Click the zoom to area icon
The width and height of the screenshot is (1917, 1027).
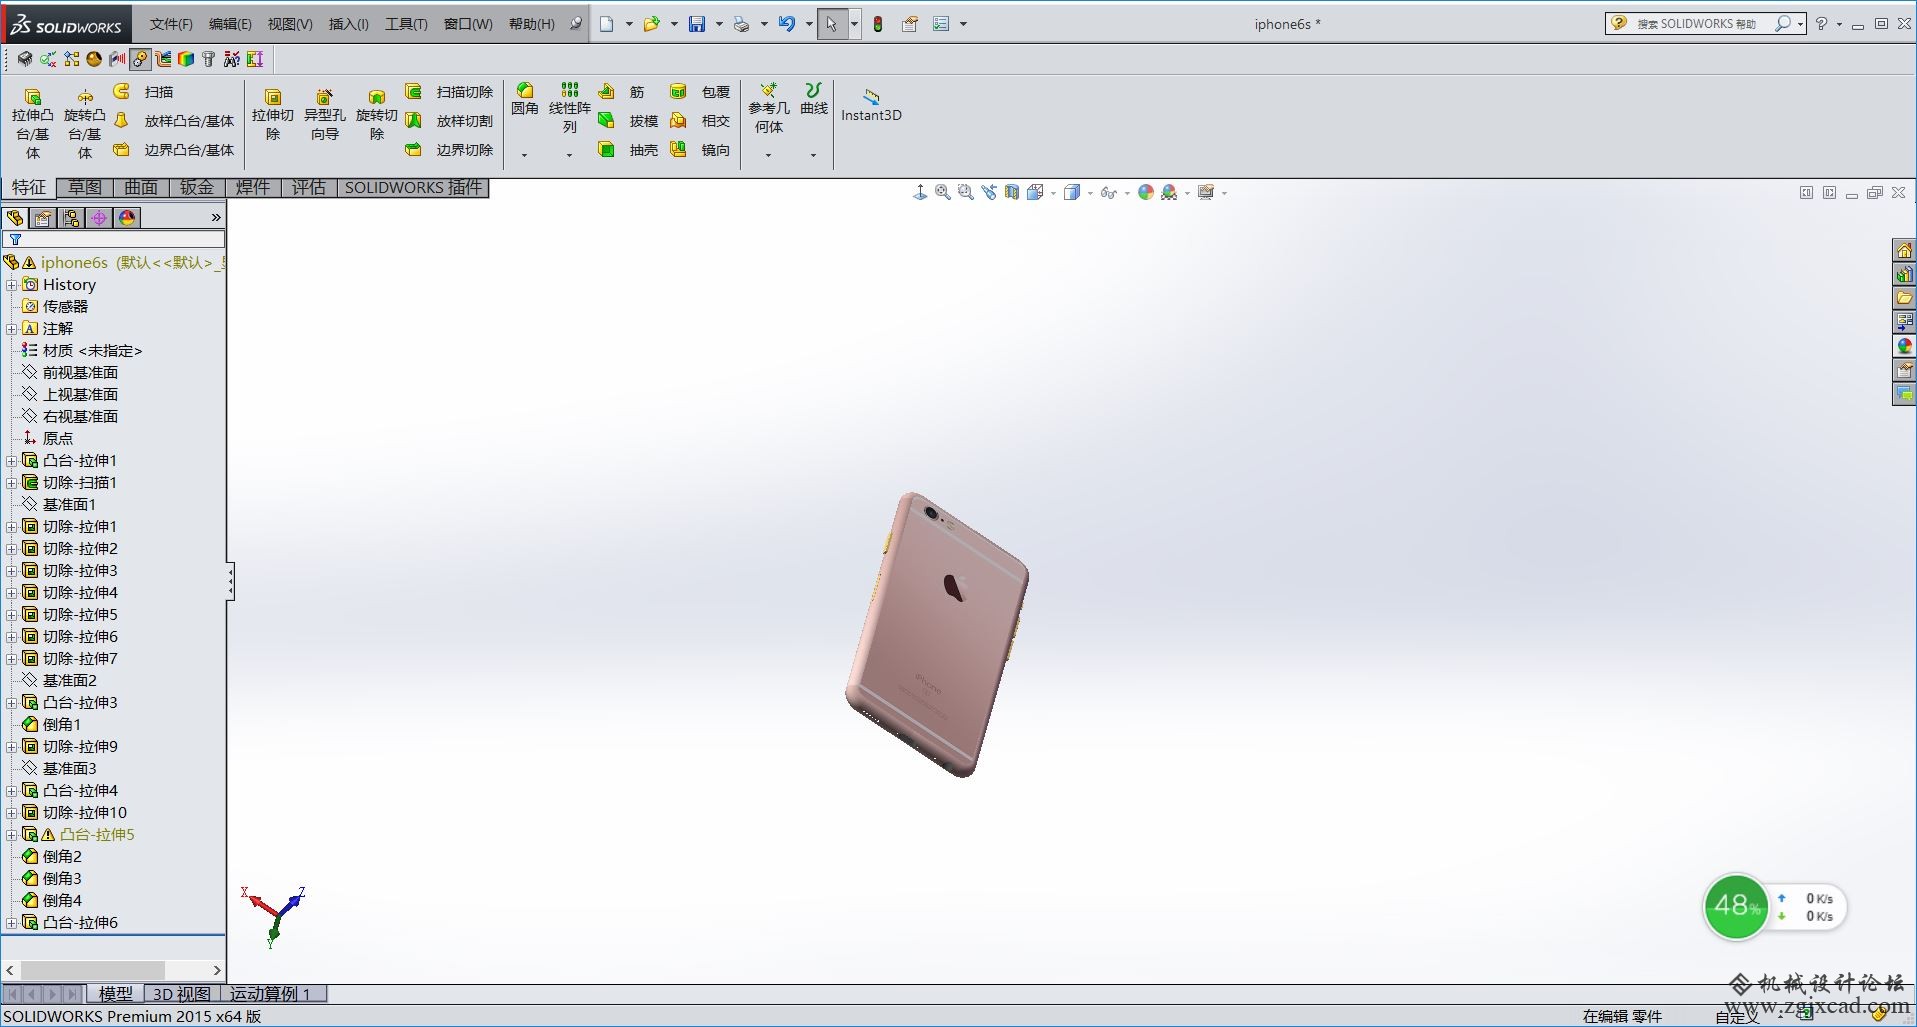(x=966, y=192)
